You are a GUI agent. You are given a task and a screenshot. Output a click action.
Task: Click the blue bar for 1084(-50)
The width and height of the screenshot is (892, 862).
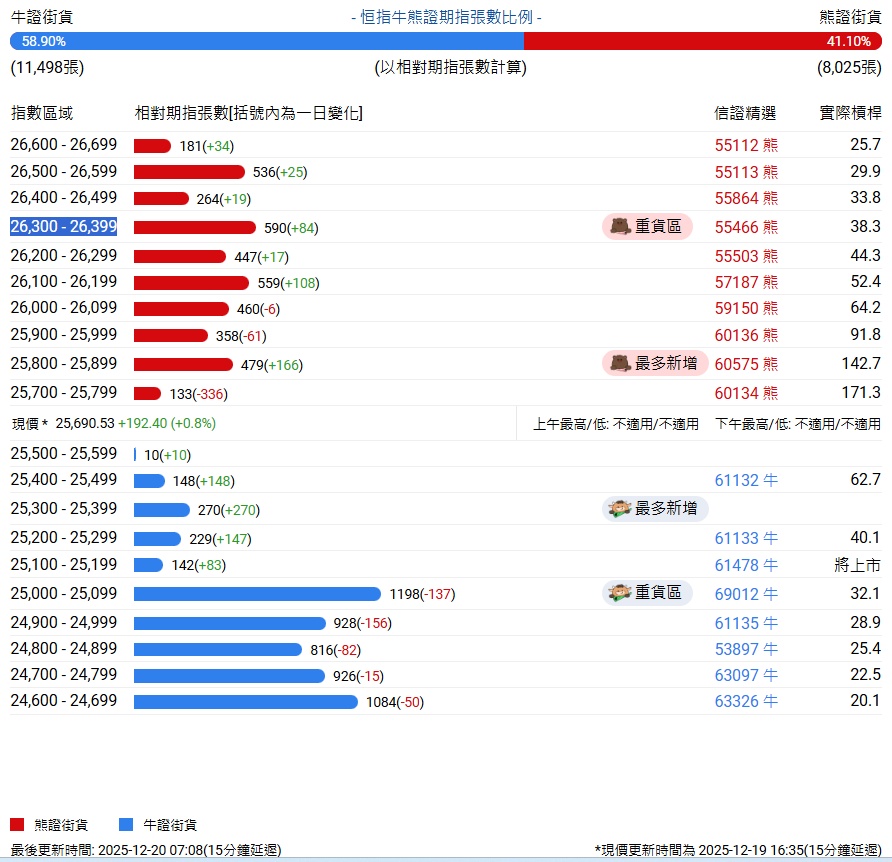coord(246,702)
